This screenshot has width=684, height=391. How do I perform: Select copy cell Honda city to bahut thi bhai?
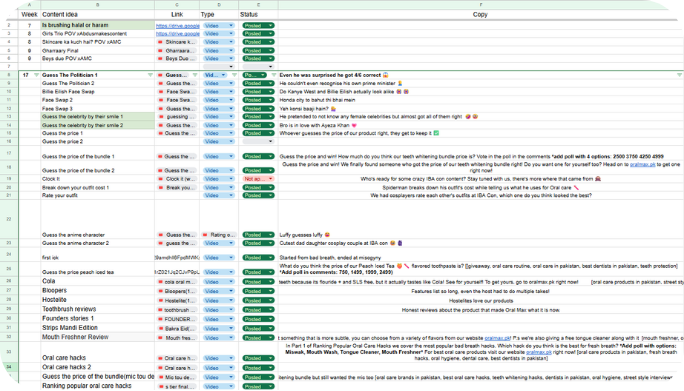click(x=481, y=100)
